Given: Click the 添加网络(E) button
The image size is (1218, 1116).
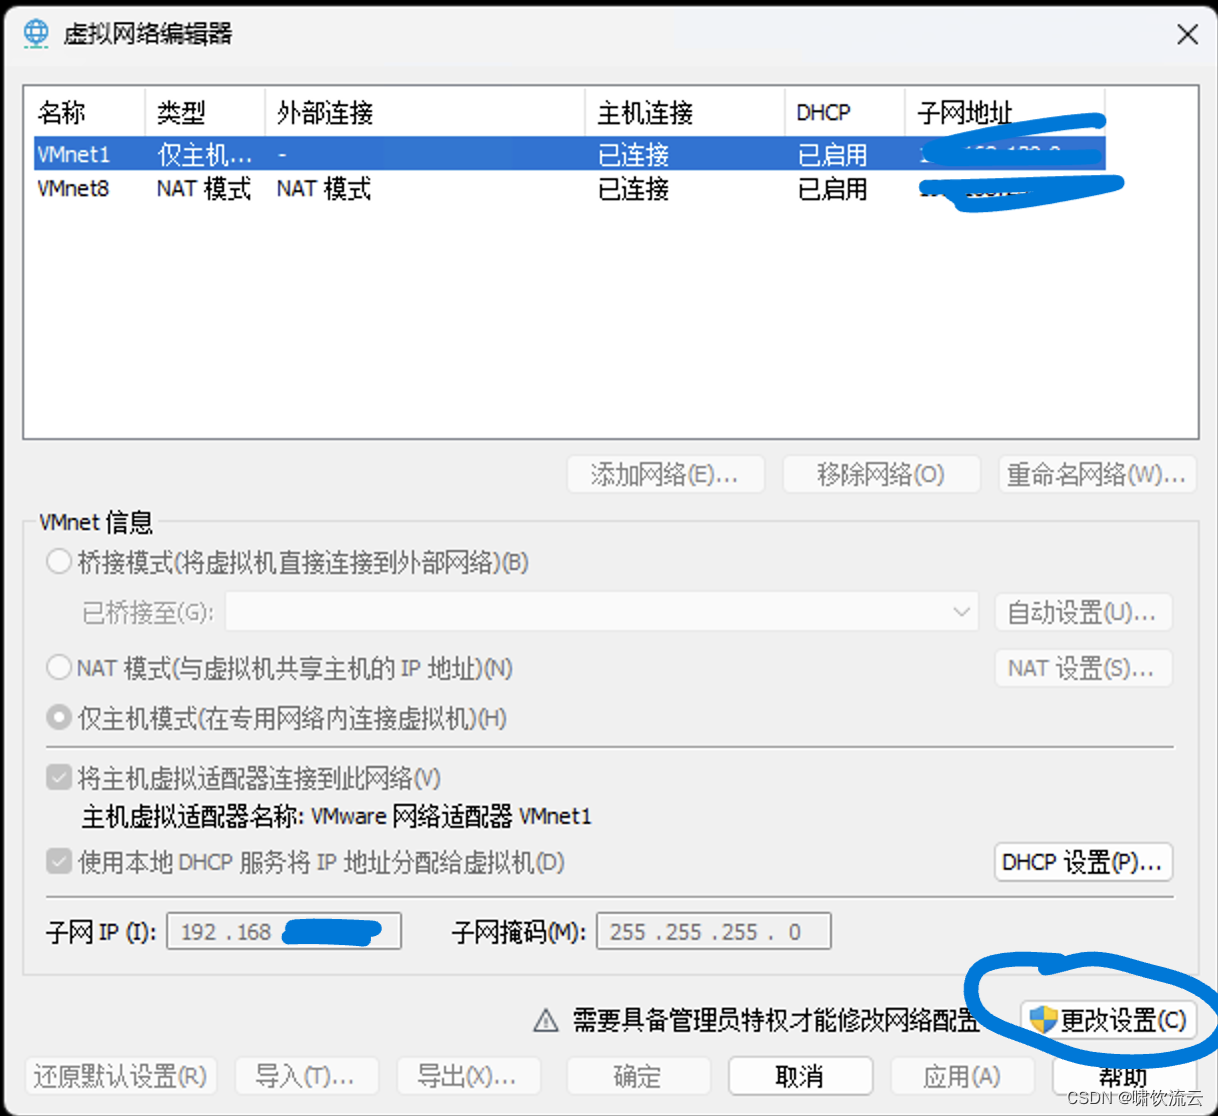Looking at the screenshot, I should (665, 474).
